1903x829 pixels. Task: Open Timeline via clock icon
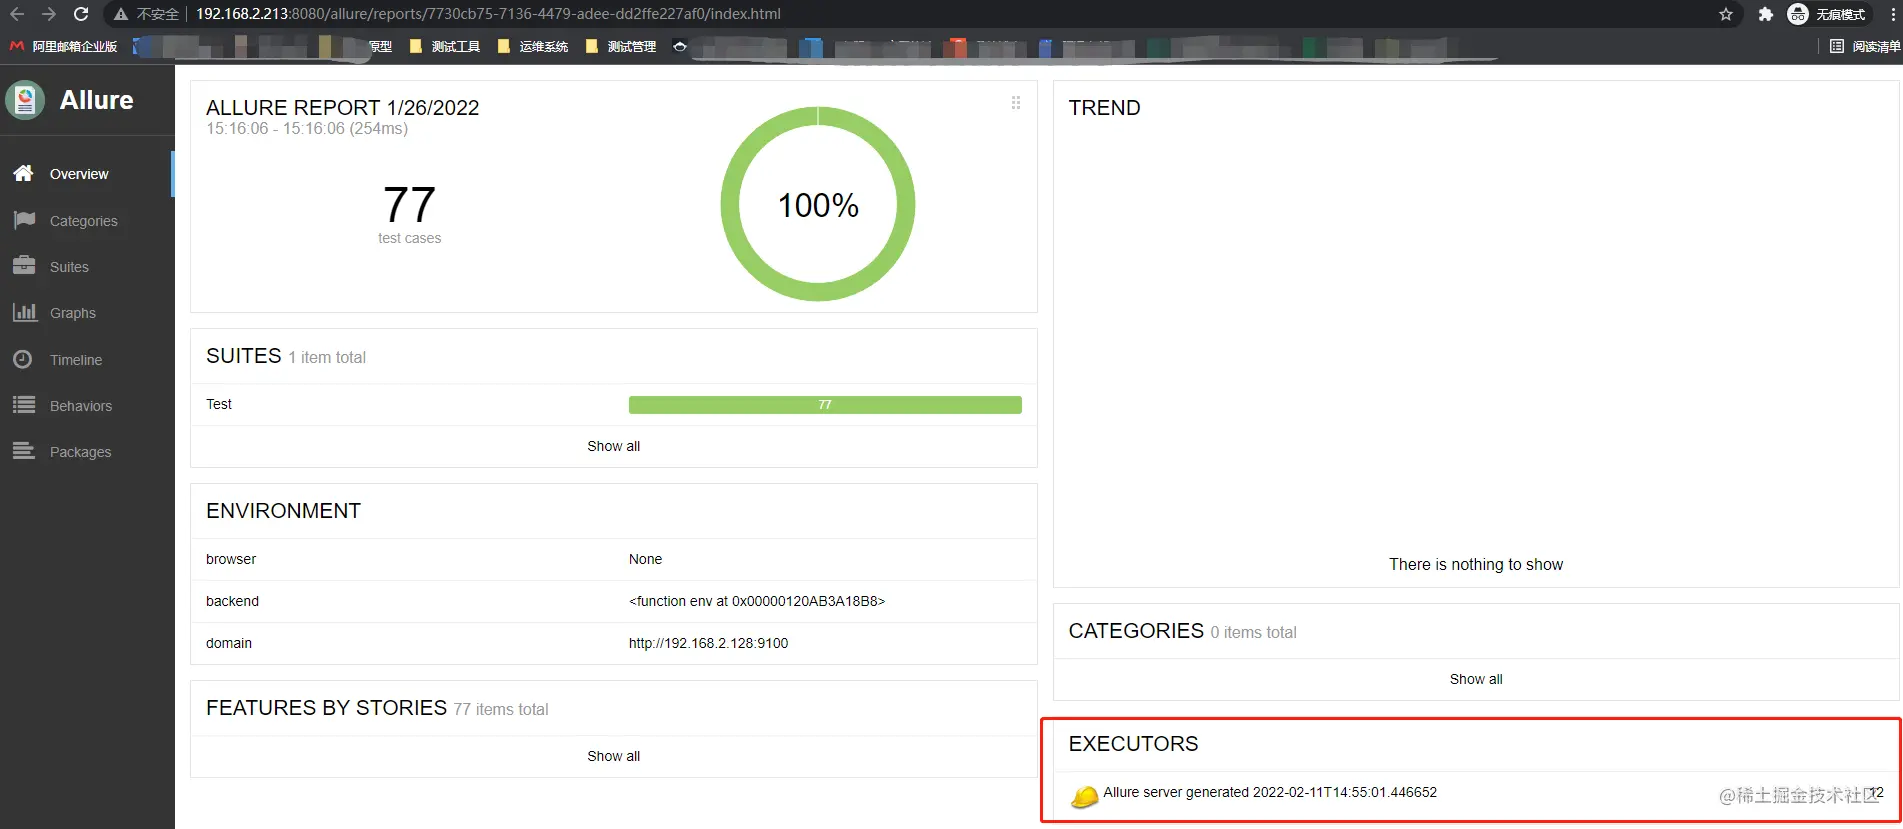pos(23,359)
